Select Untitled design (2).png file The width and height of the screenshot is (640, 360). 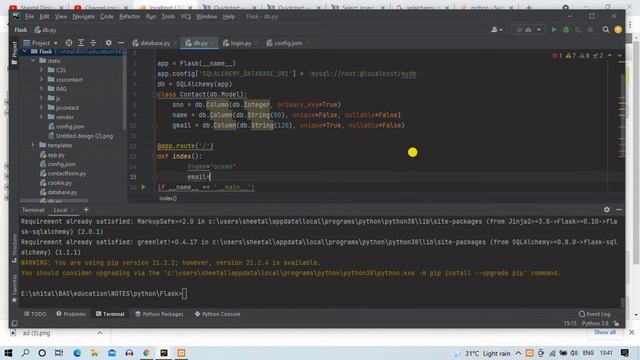pyautogui.click(x=84, y=136)
